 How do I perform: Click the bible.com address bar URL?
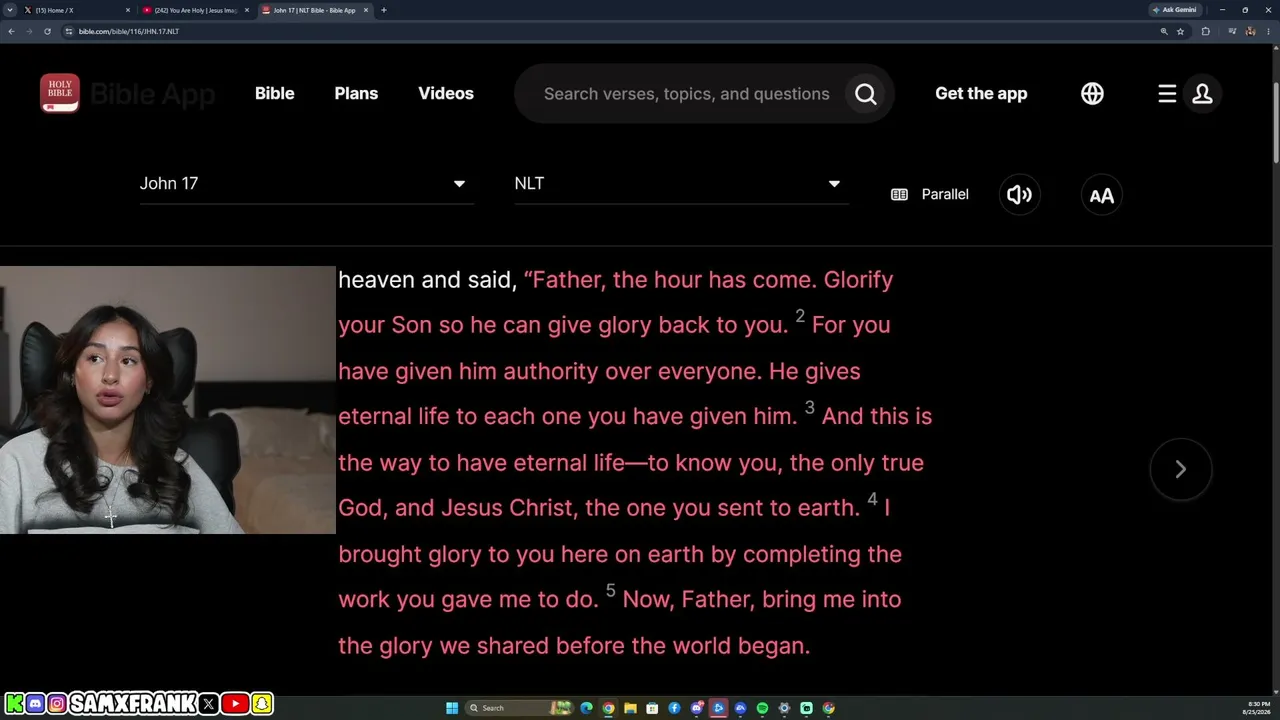coord(129,31)
